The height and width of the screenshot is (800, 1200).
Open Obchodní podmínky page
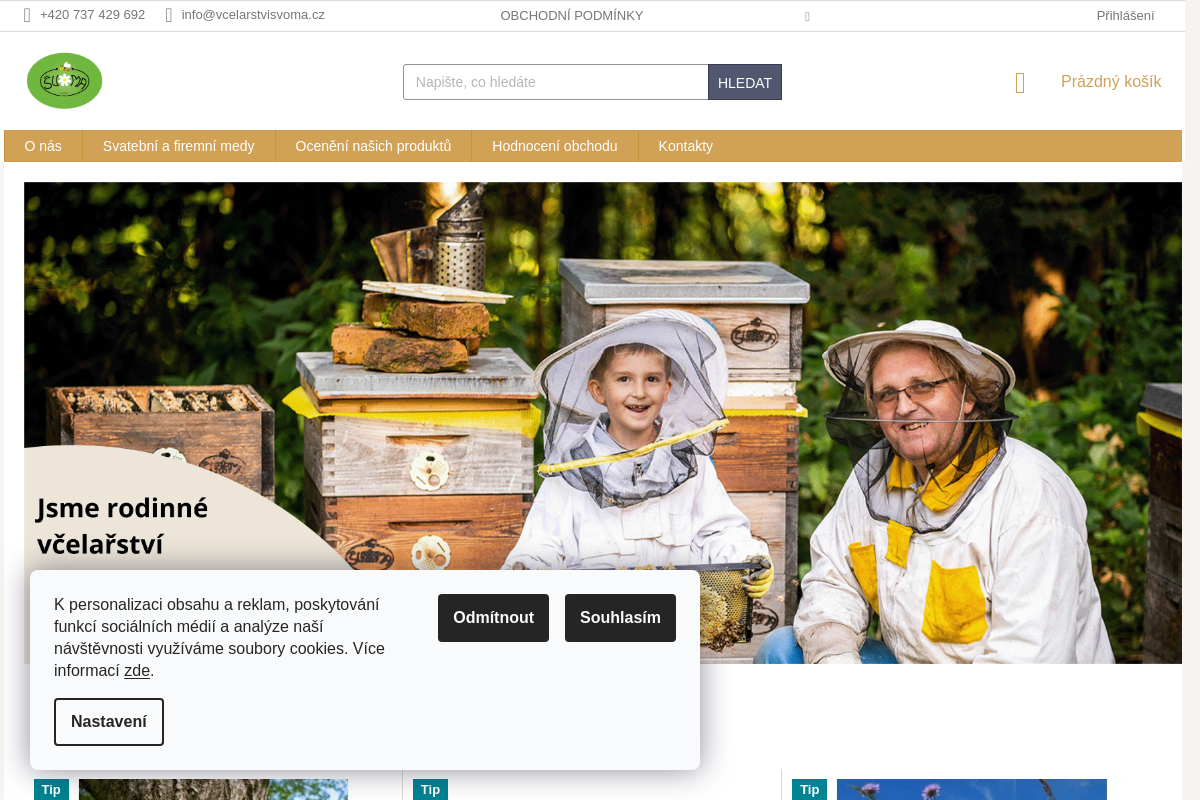[x=572, y=16]
